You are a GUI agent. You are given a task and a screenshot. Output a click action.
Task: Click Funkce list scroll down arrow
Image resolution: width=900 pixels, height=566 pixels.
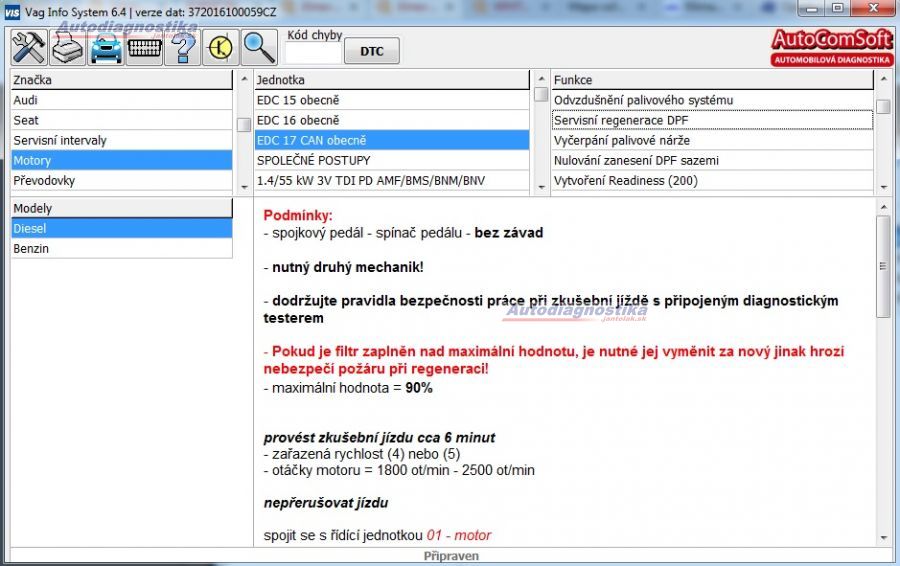click(x=883, y=187)
